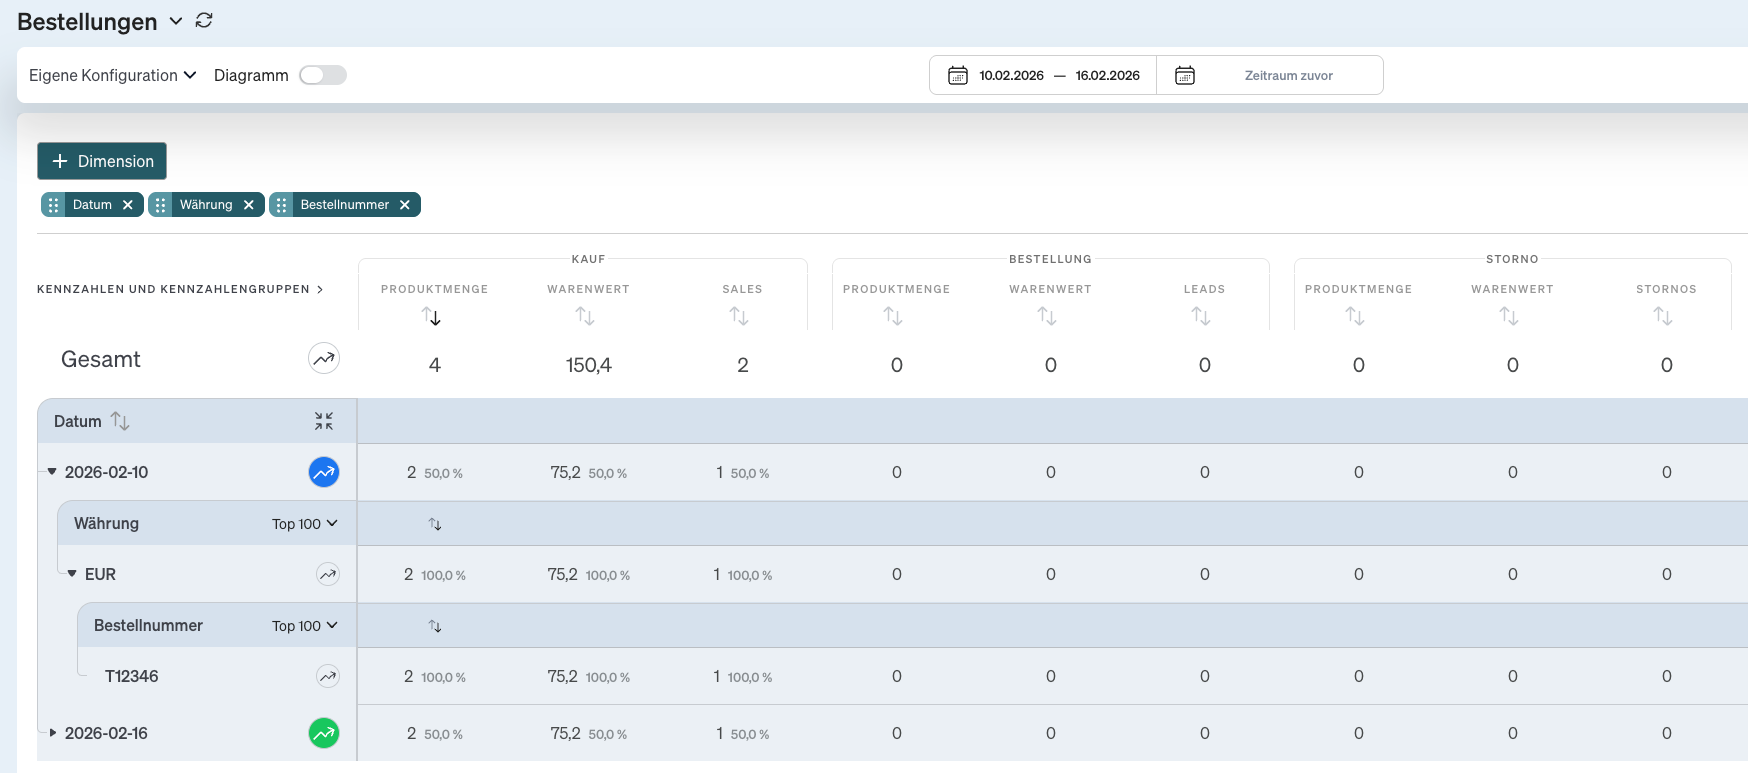Open the Eigene Konfiguration dropdown
The image size is (1748, 773).
coord(112,75)
